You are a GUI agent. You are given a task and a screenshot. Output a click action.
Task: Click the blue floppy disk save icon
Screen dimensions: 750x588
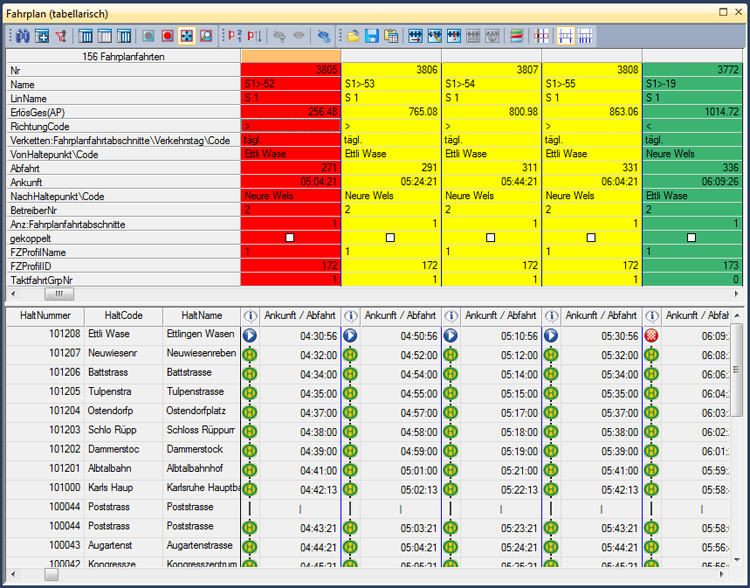(x=371, y=36)
